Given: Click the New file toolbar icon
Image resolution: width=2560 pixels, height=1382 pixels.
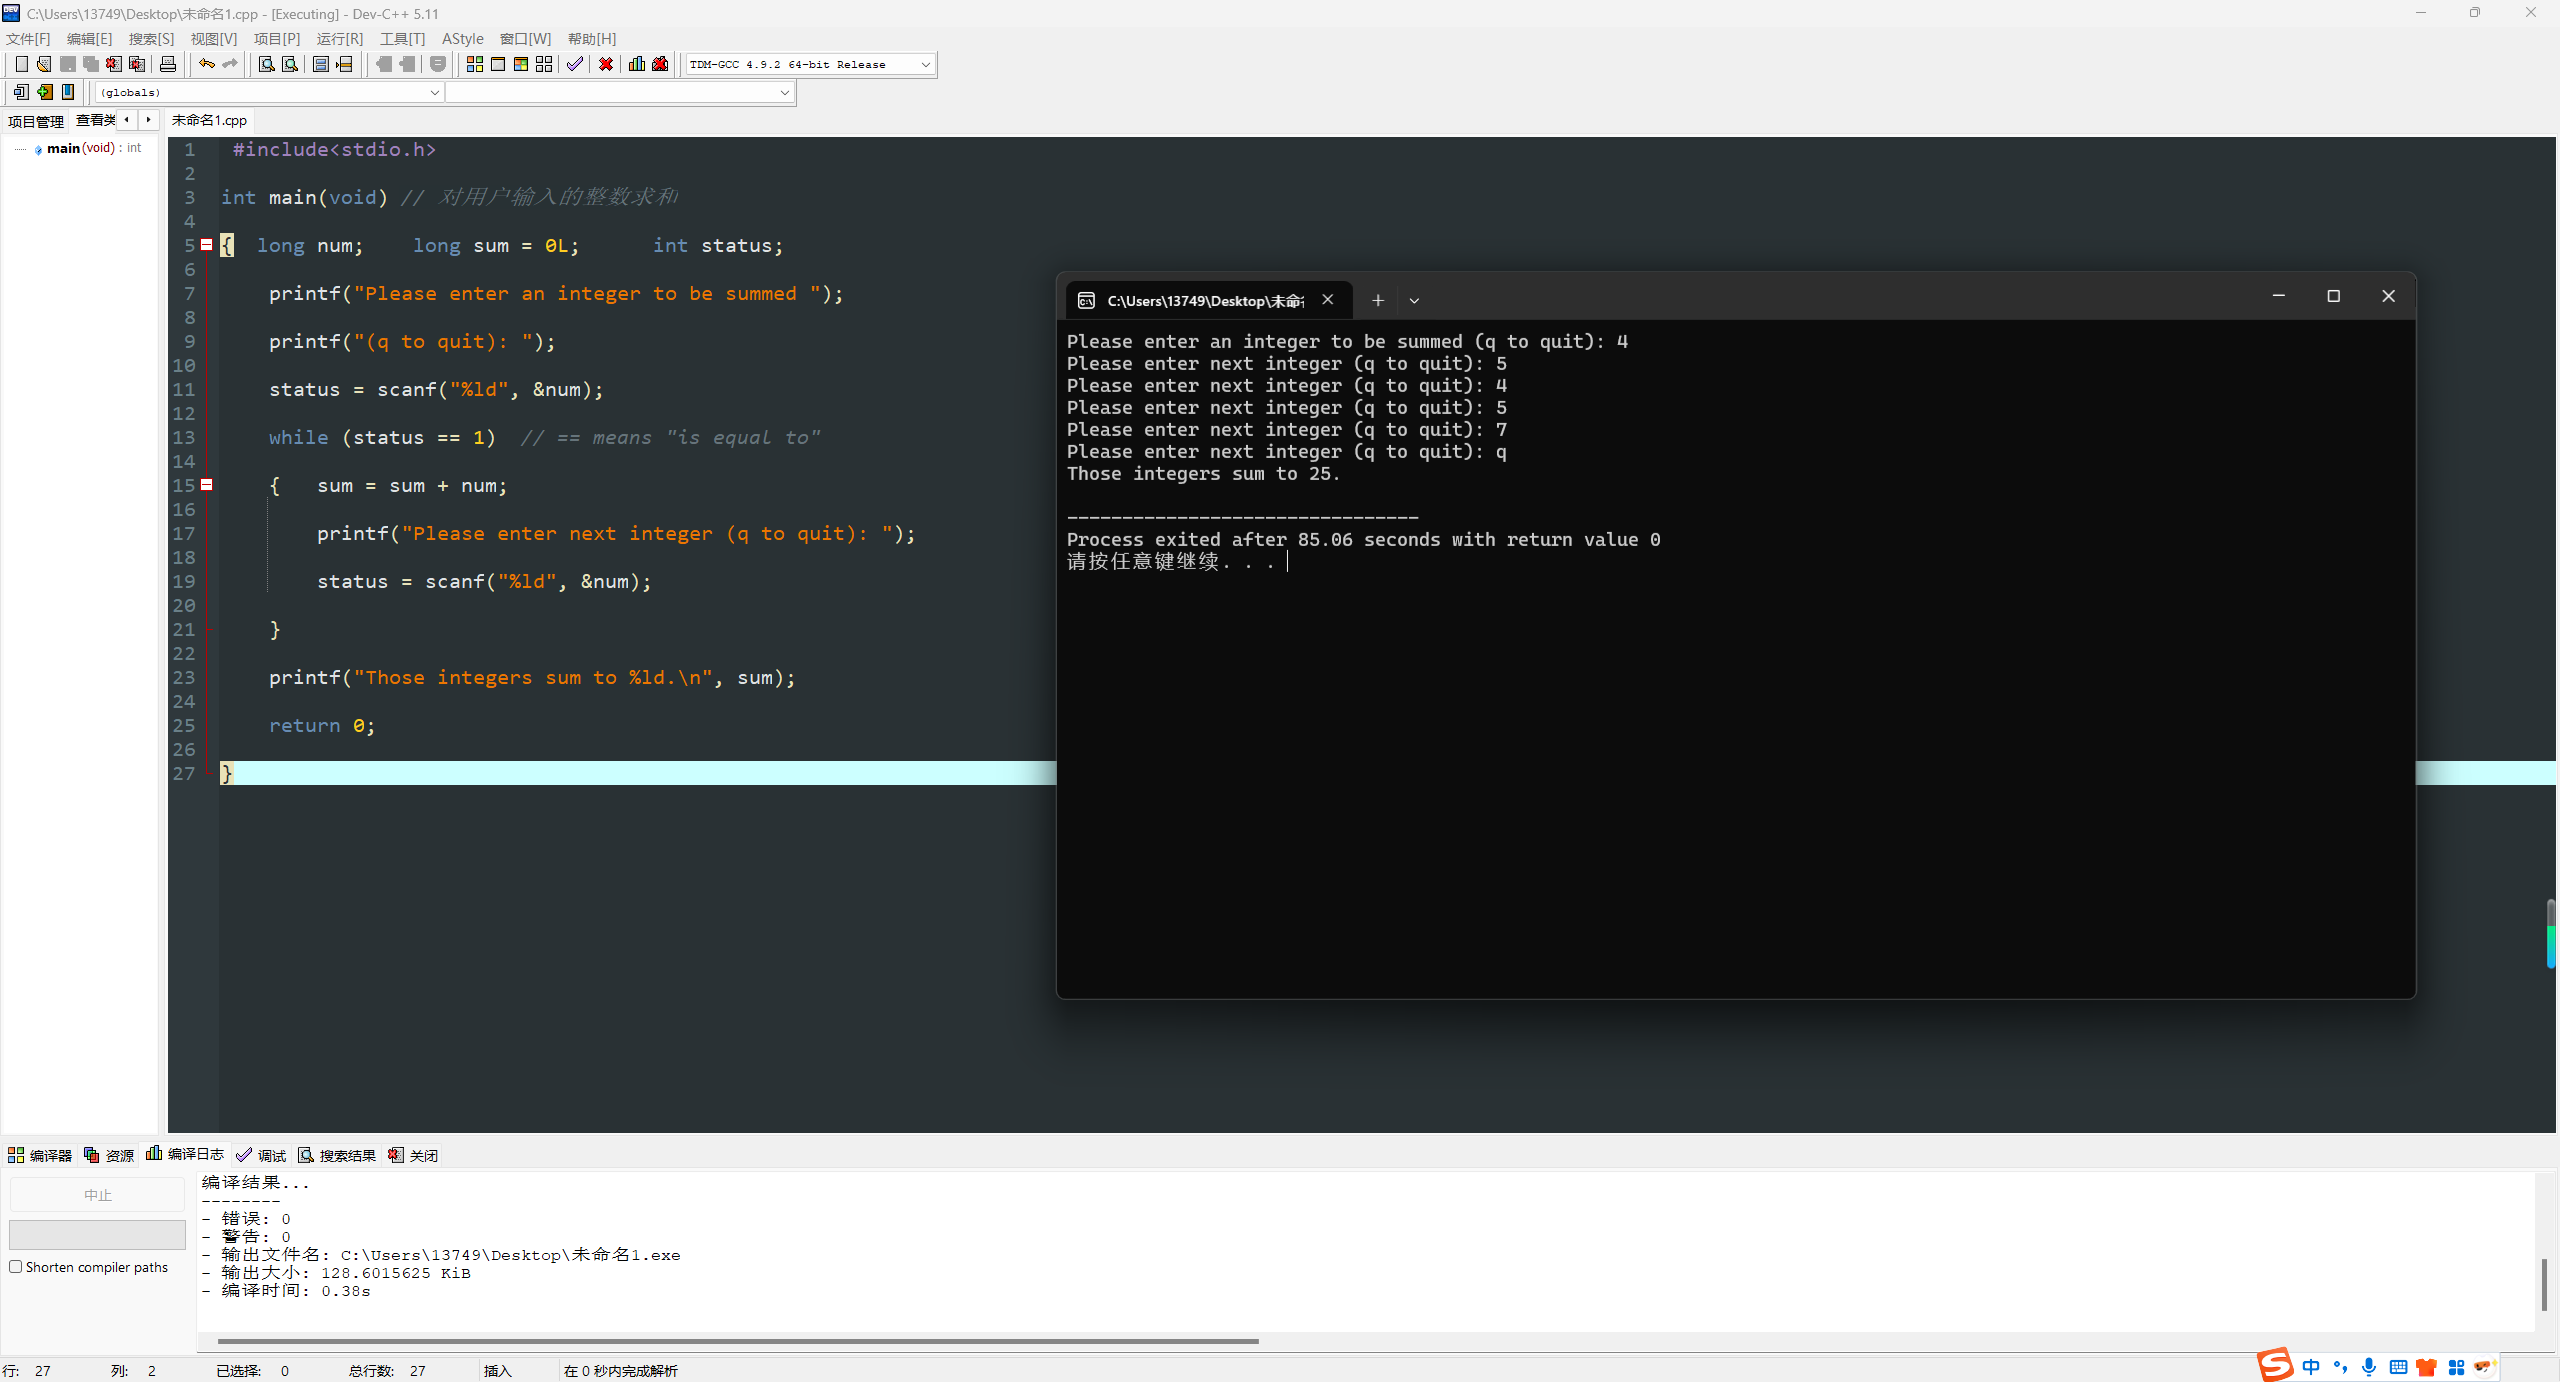Looking at the screenshot, I should pos(21,64).
